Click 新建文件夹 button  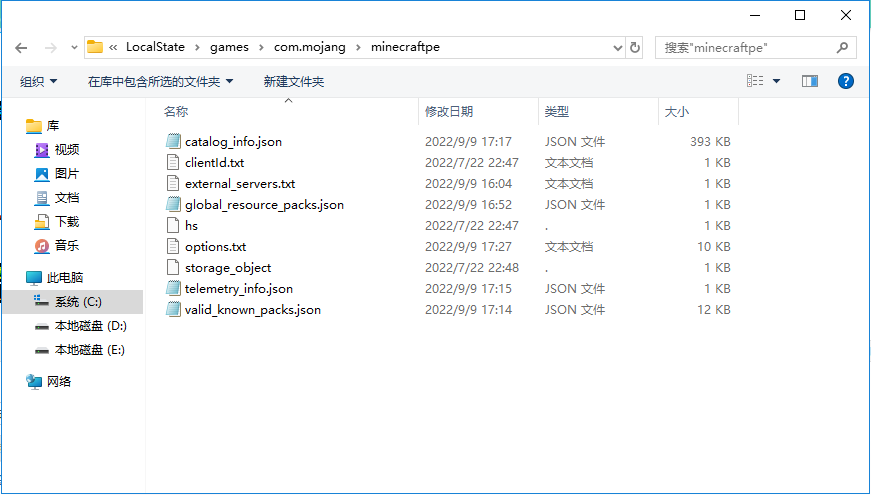coord(294,82)
